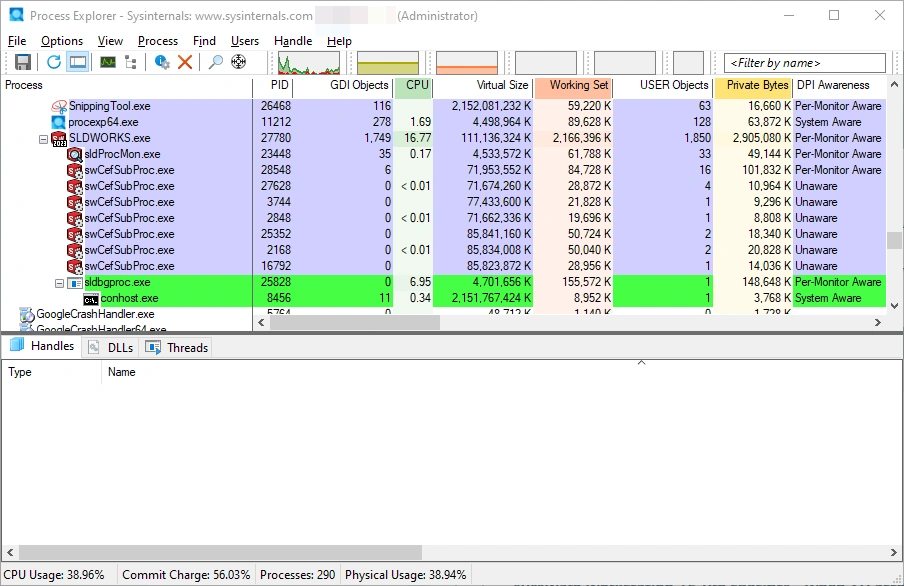This screenshot has width=904, height=586.
Task: Click process list scroll down arrow
Action: (894, 306)
